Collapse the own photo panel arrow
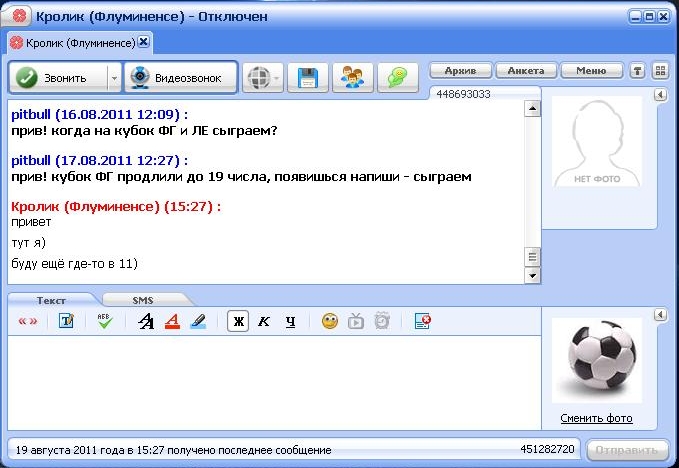Screen dimensions: 679x468 (660, 314)
